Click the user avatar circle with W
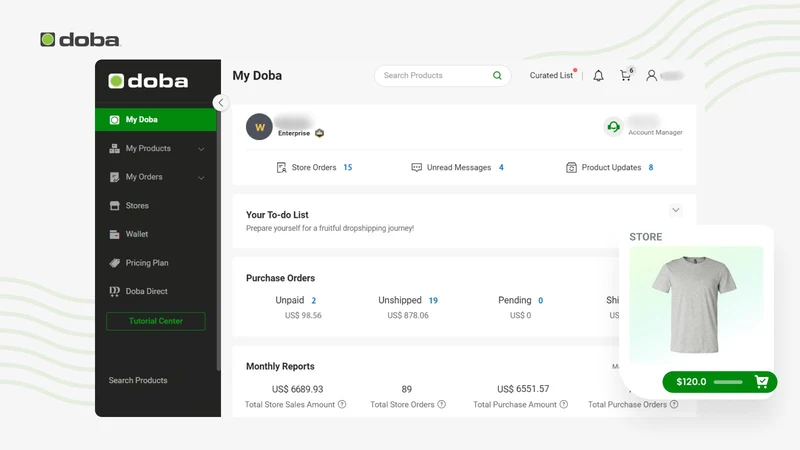 tap(259, 127)
